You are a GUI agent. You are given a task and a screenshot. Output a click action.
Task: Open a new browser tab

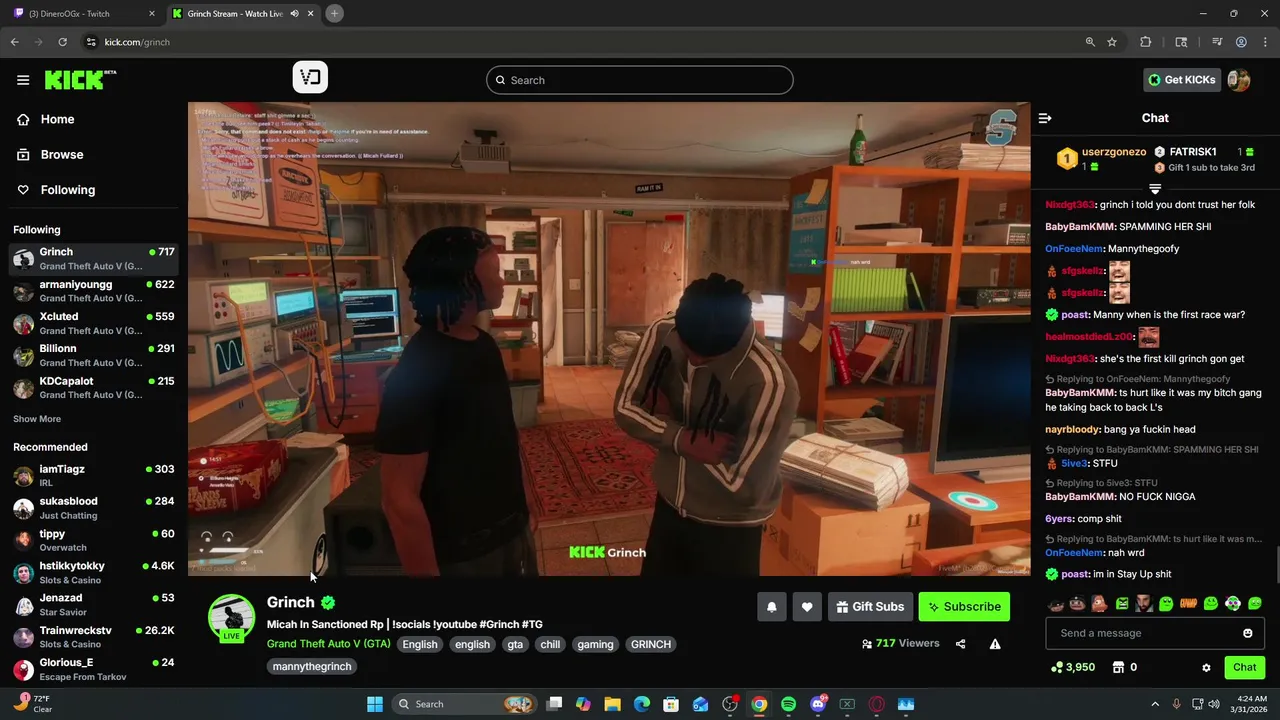tap(334, 14)
